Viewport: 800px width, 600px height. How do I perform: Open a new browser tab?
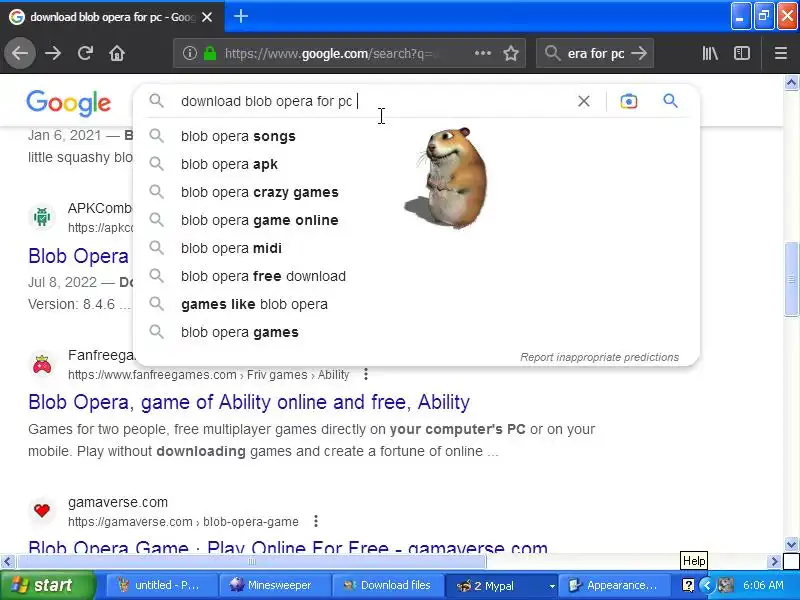tap(241, 16)
